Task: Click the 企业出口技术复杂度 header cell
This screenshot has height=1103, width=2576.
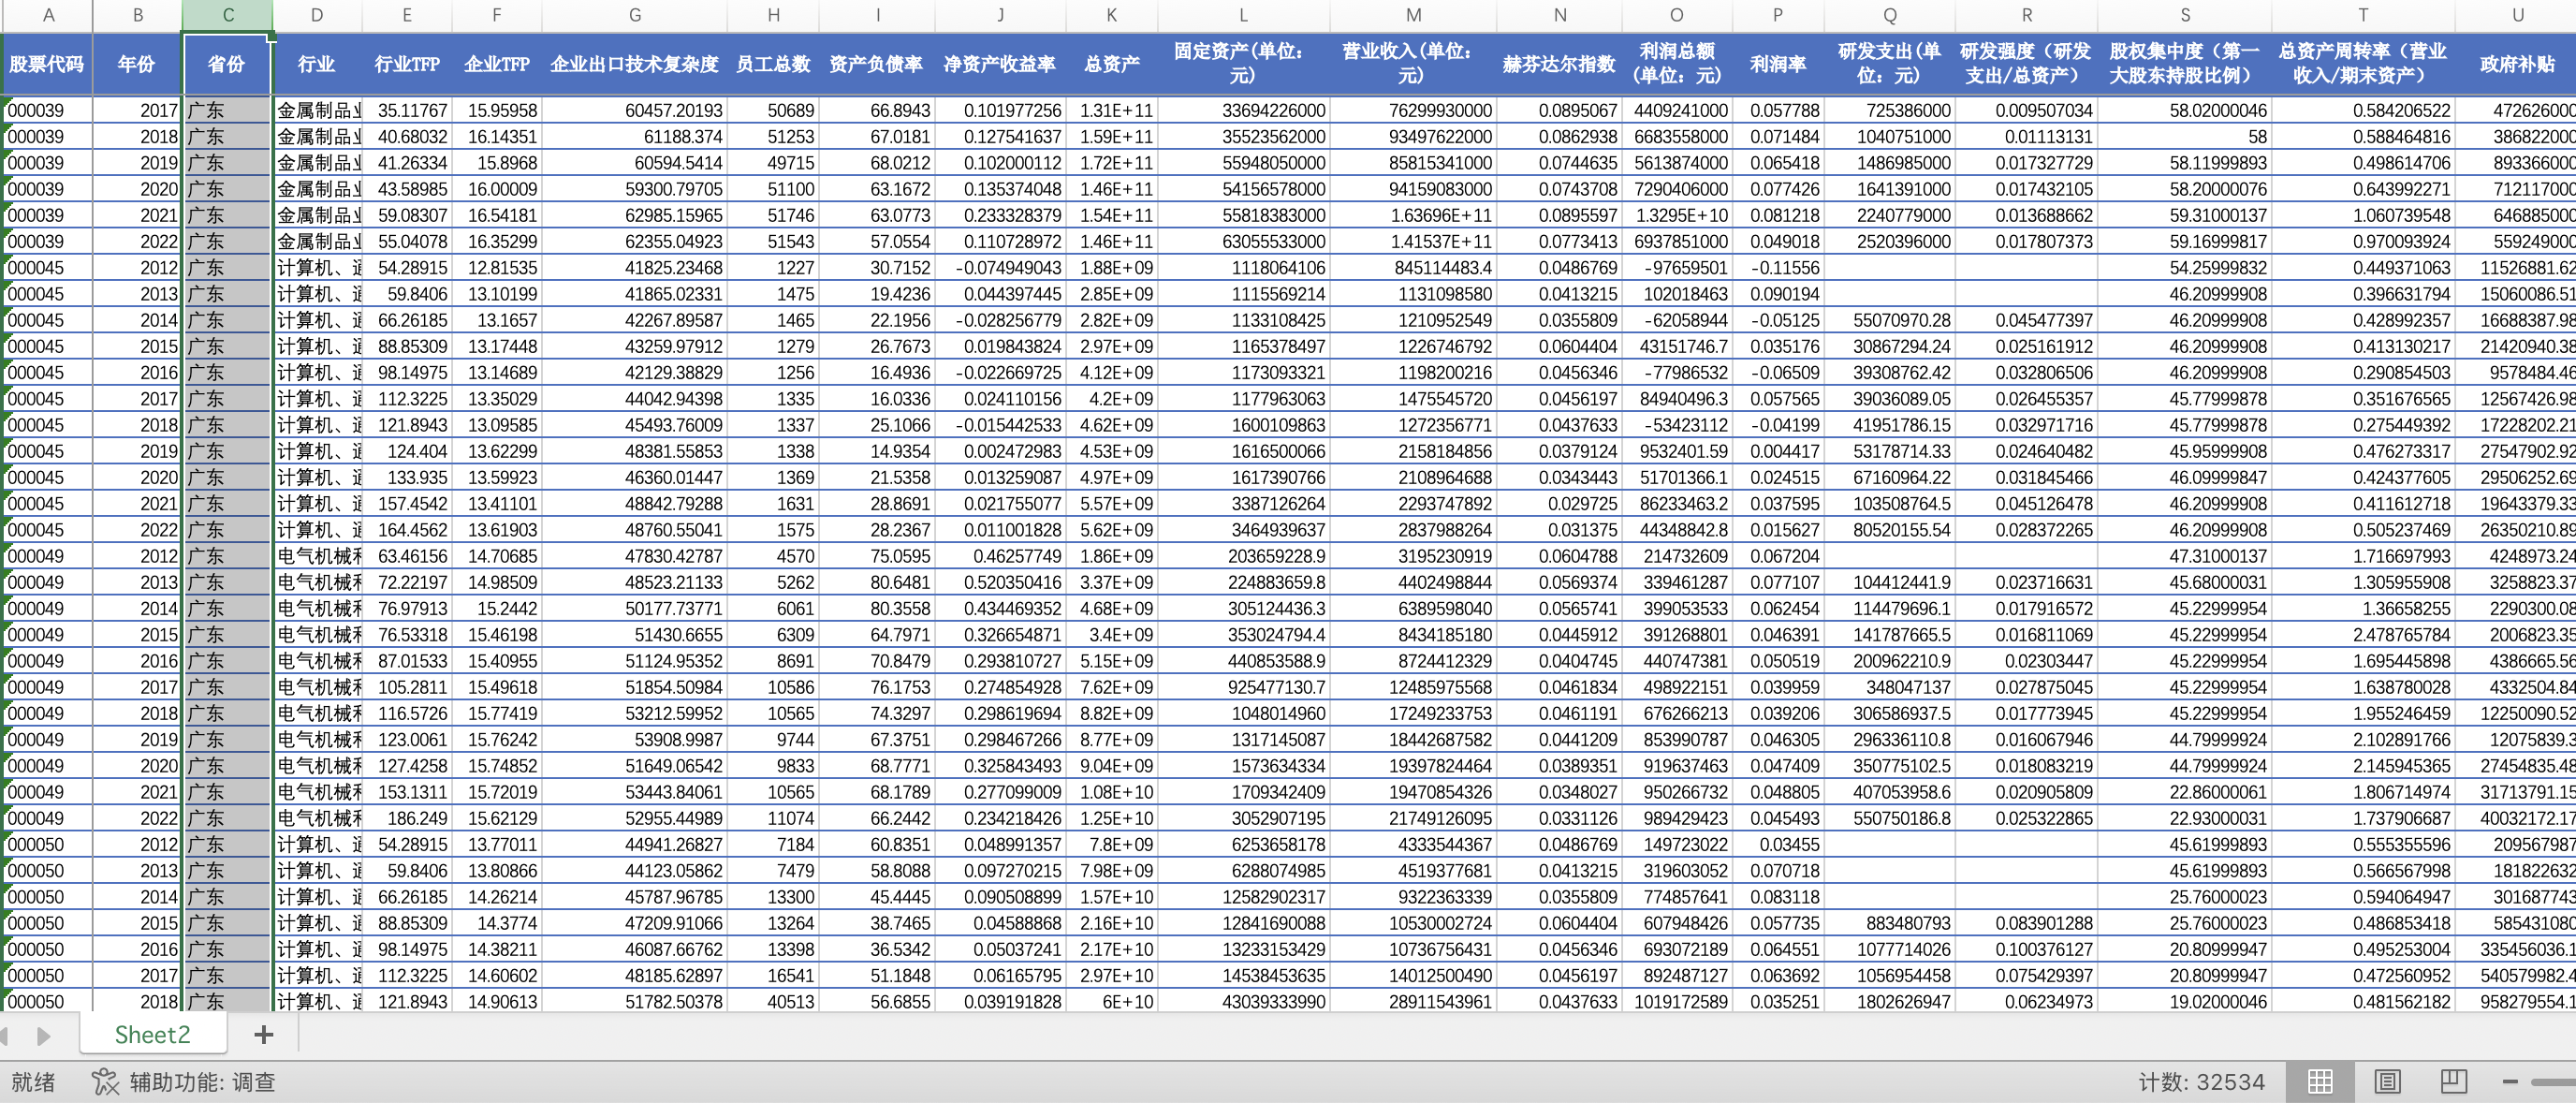Action: pyautogui.click(x=634, y=64)
